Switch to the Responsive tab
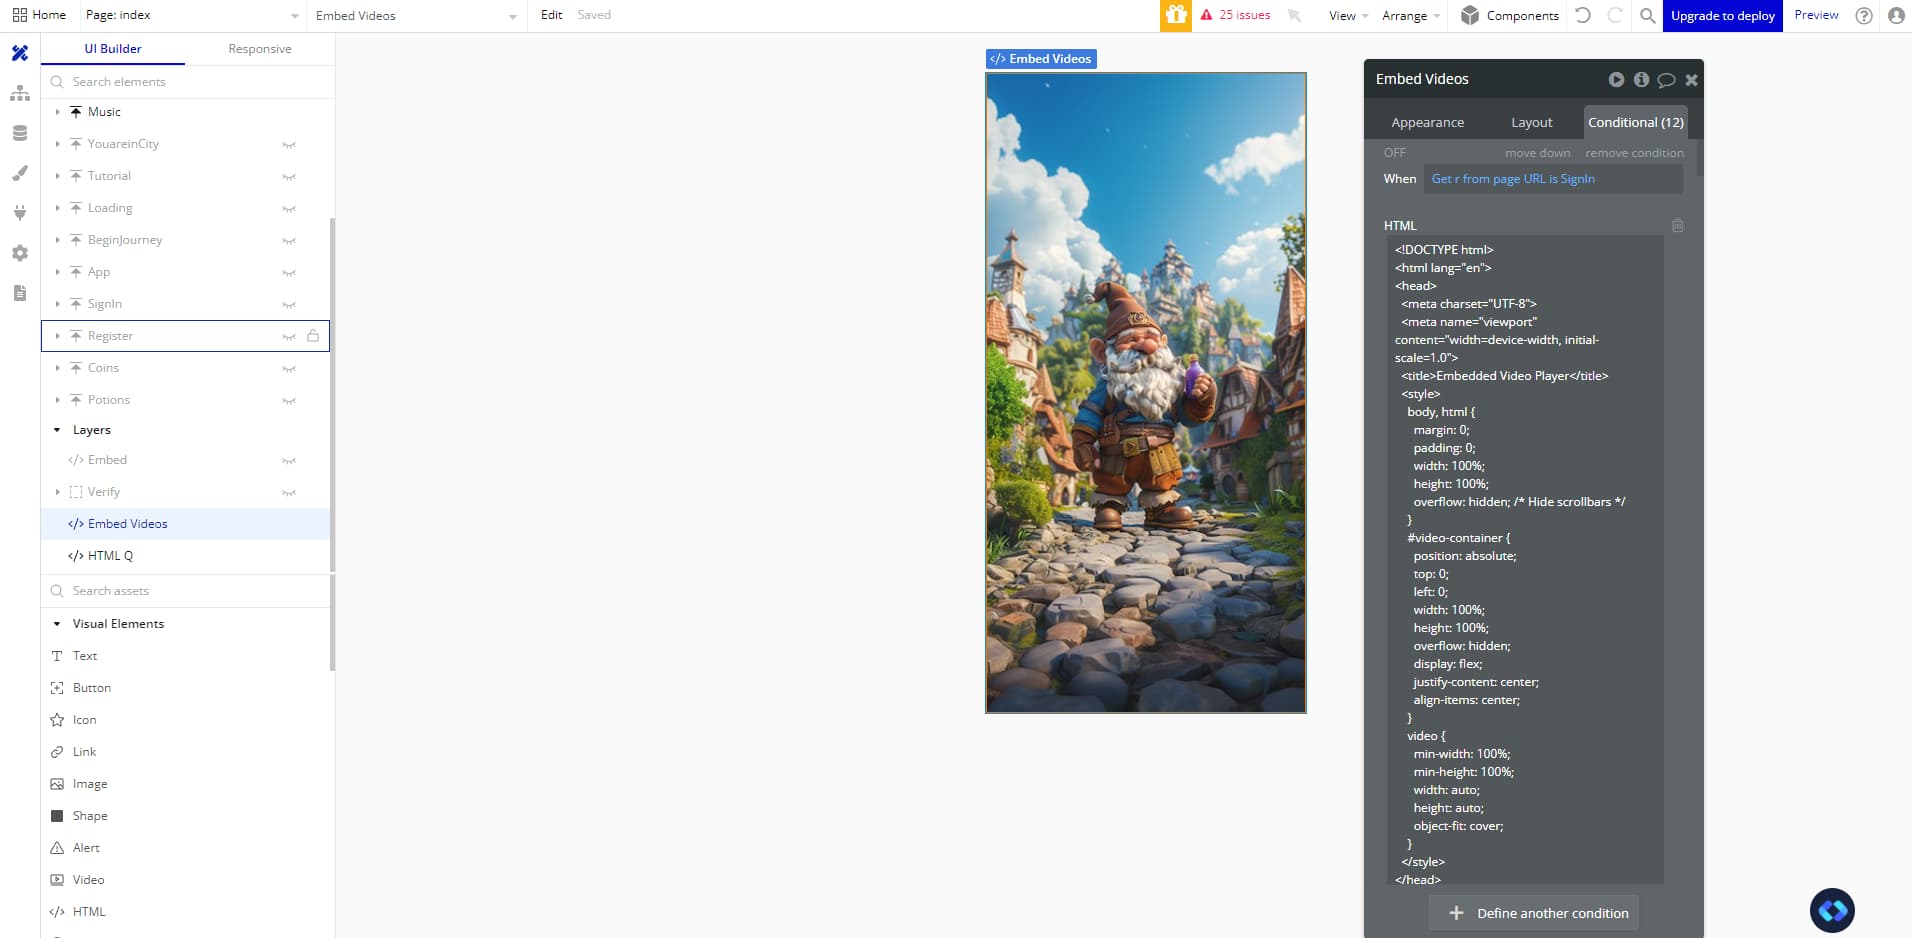 258,48
